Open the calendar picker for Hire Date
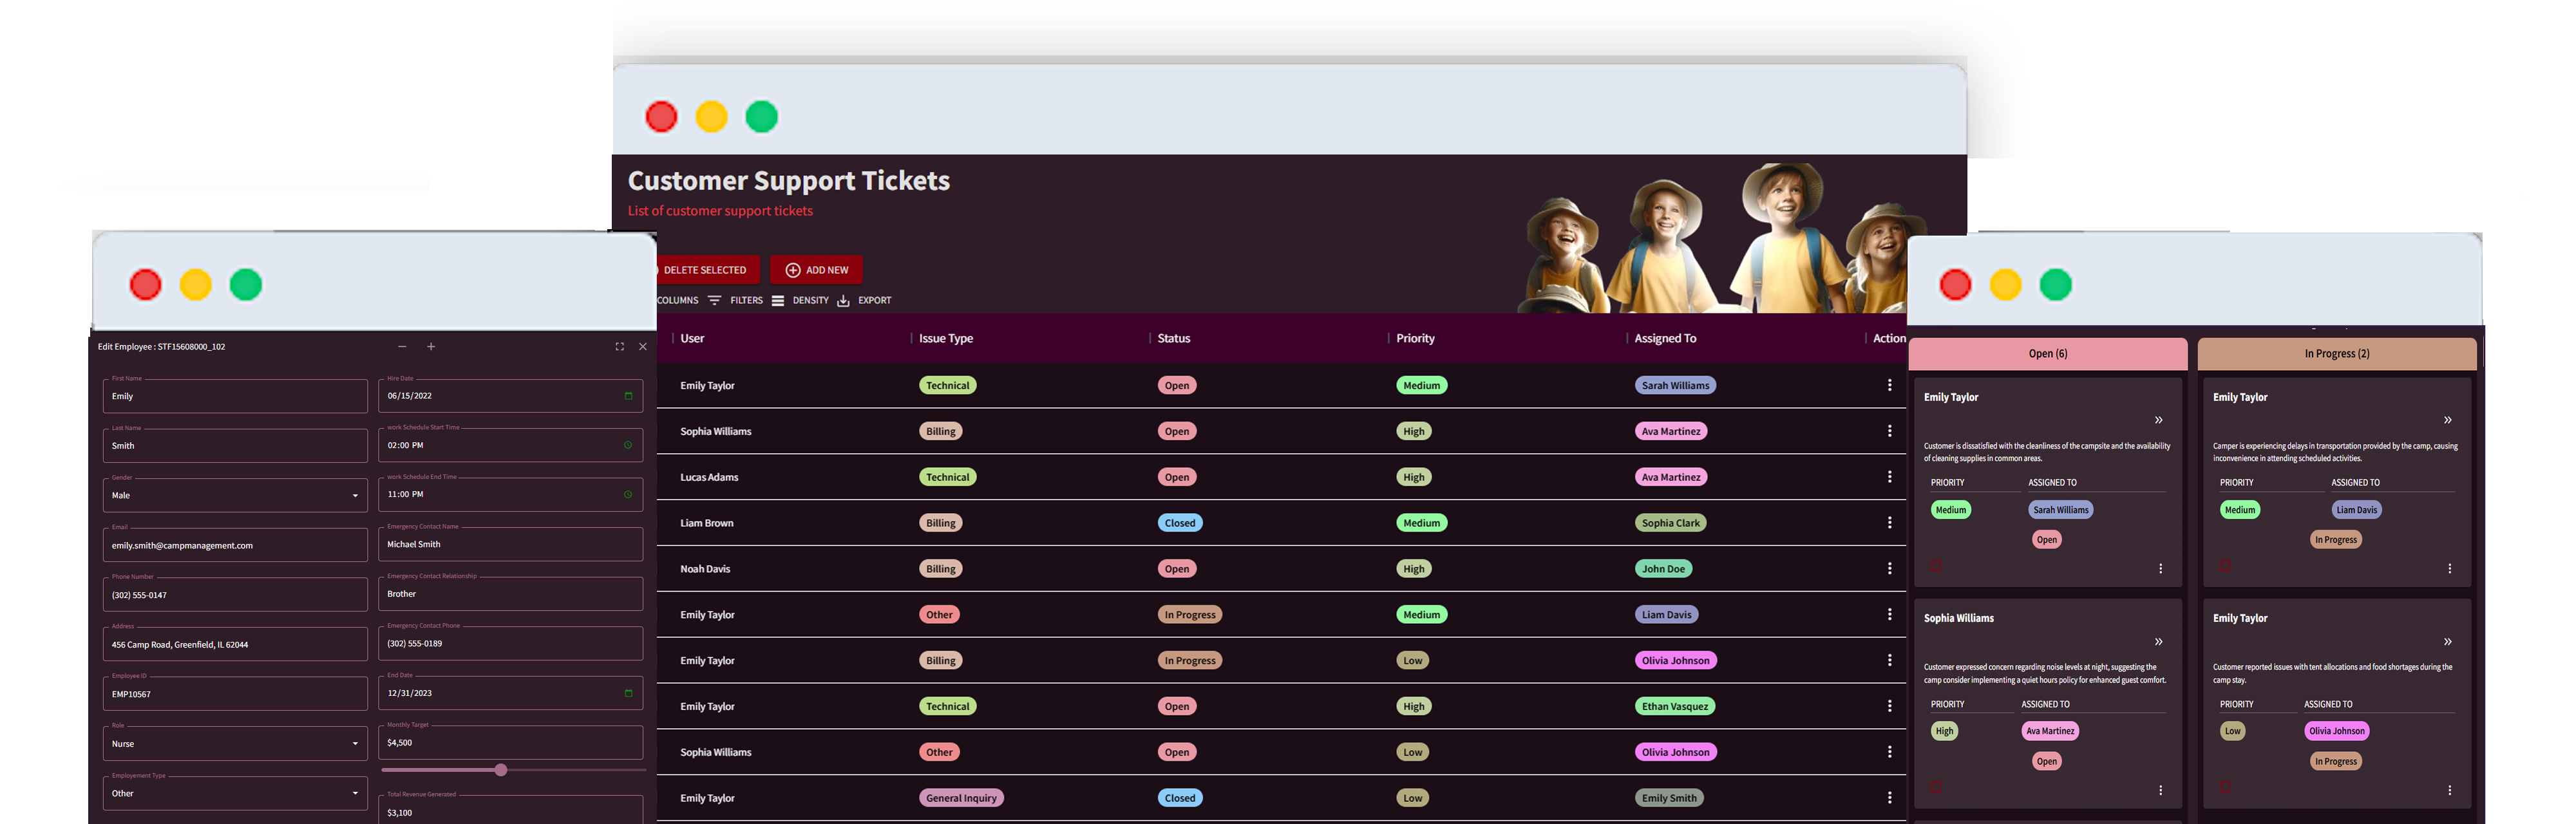The image size is (2576, 824). [628, 395]
